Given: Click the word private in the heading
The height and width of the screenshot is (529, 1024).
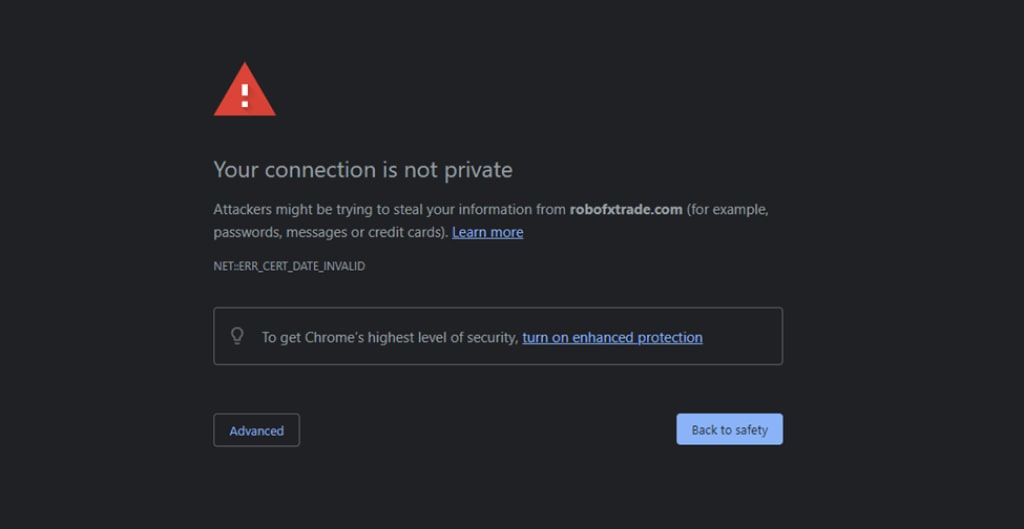Looking at the screenshot, I should [478, 171].
